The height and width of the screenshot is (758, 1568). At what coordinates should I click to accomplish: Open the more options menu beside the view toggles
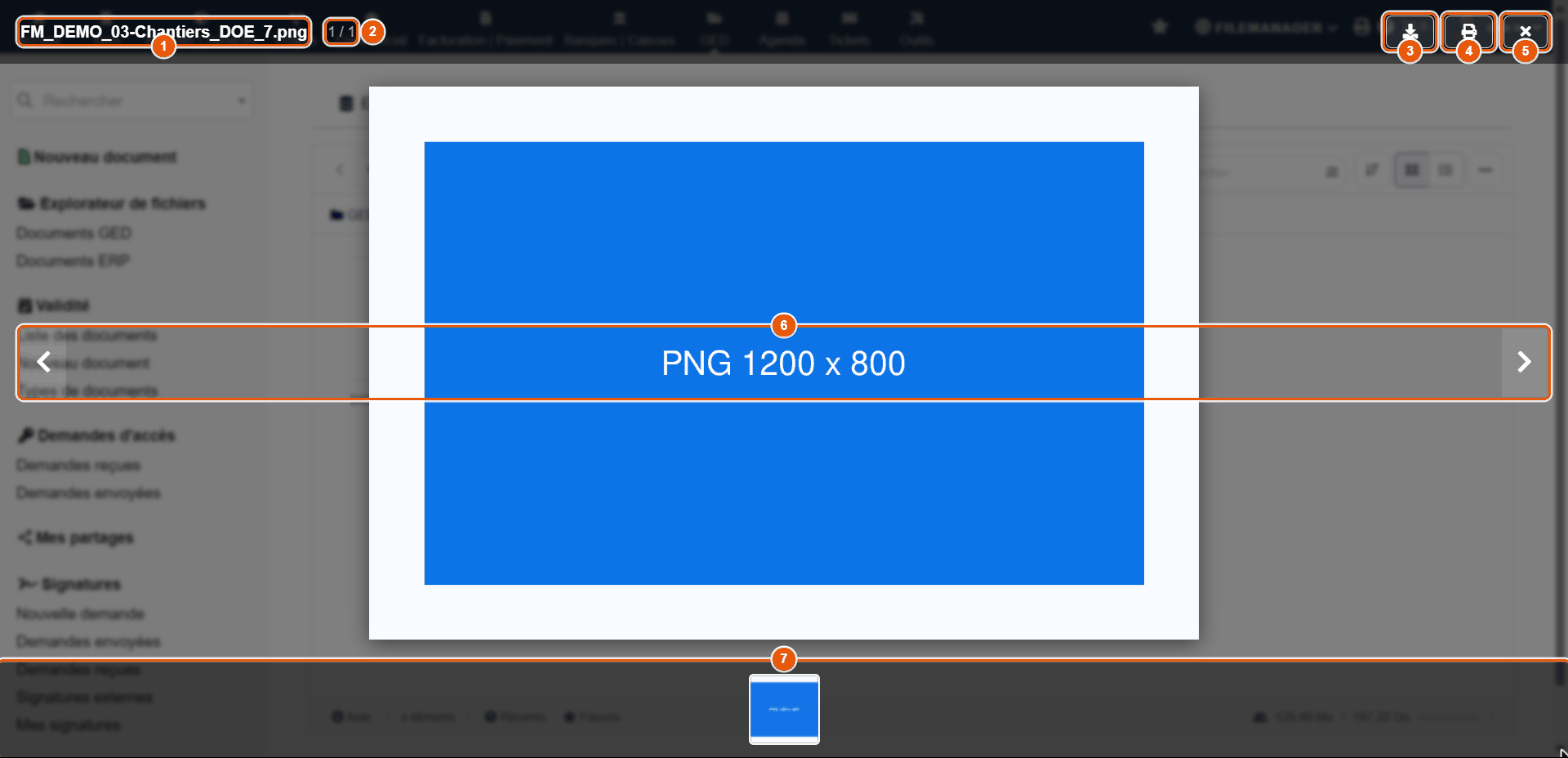pos(1486,171)
